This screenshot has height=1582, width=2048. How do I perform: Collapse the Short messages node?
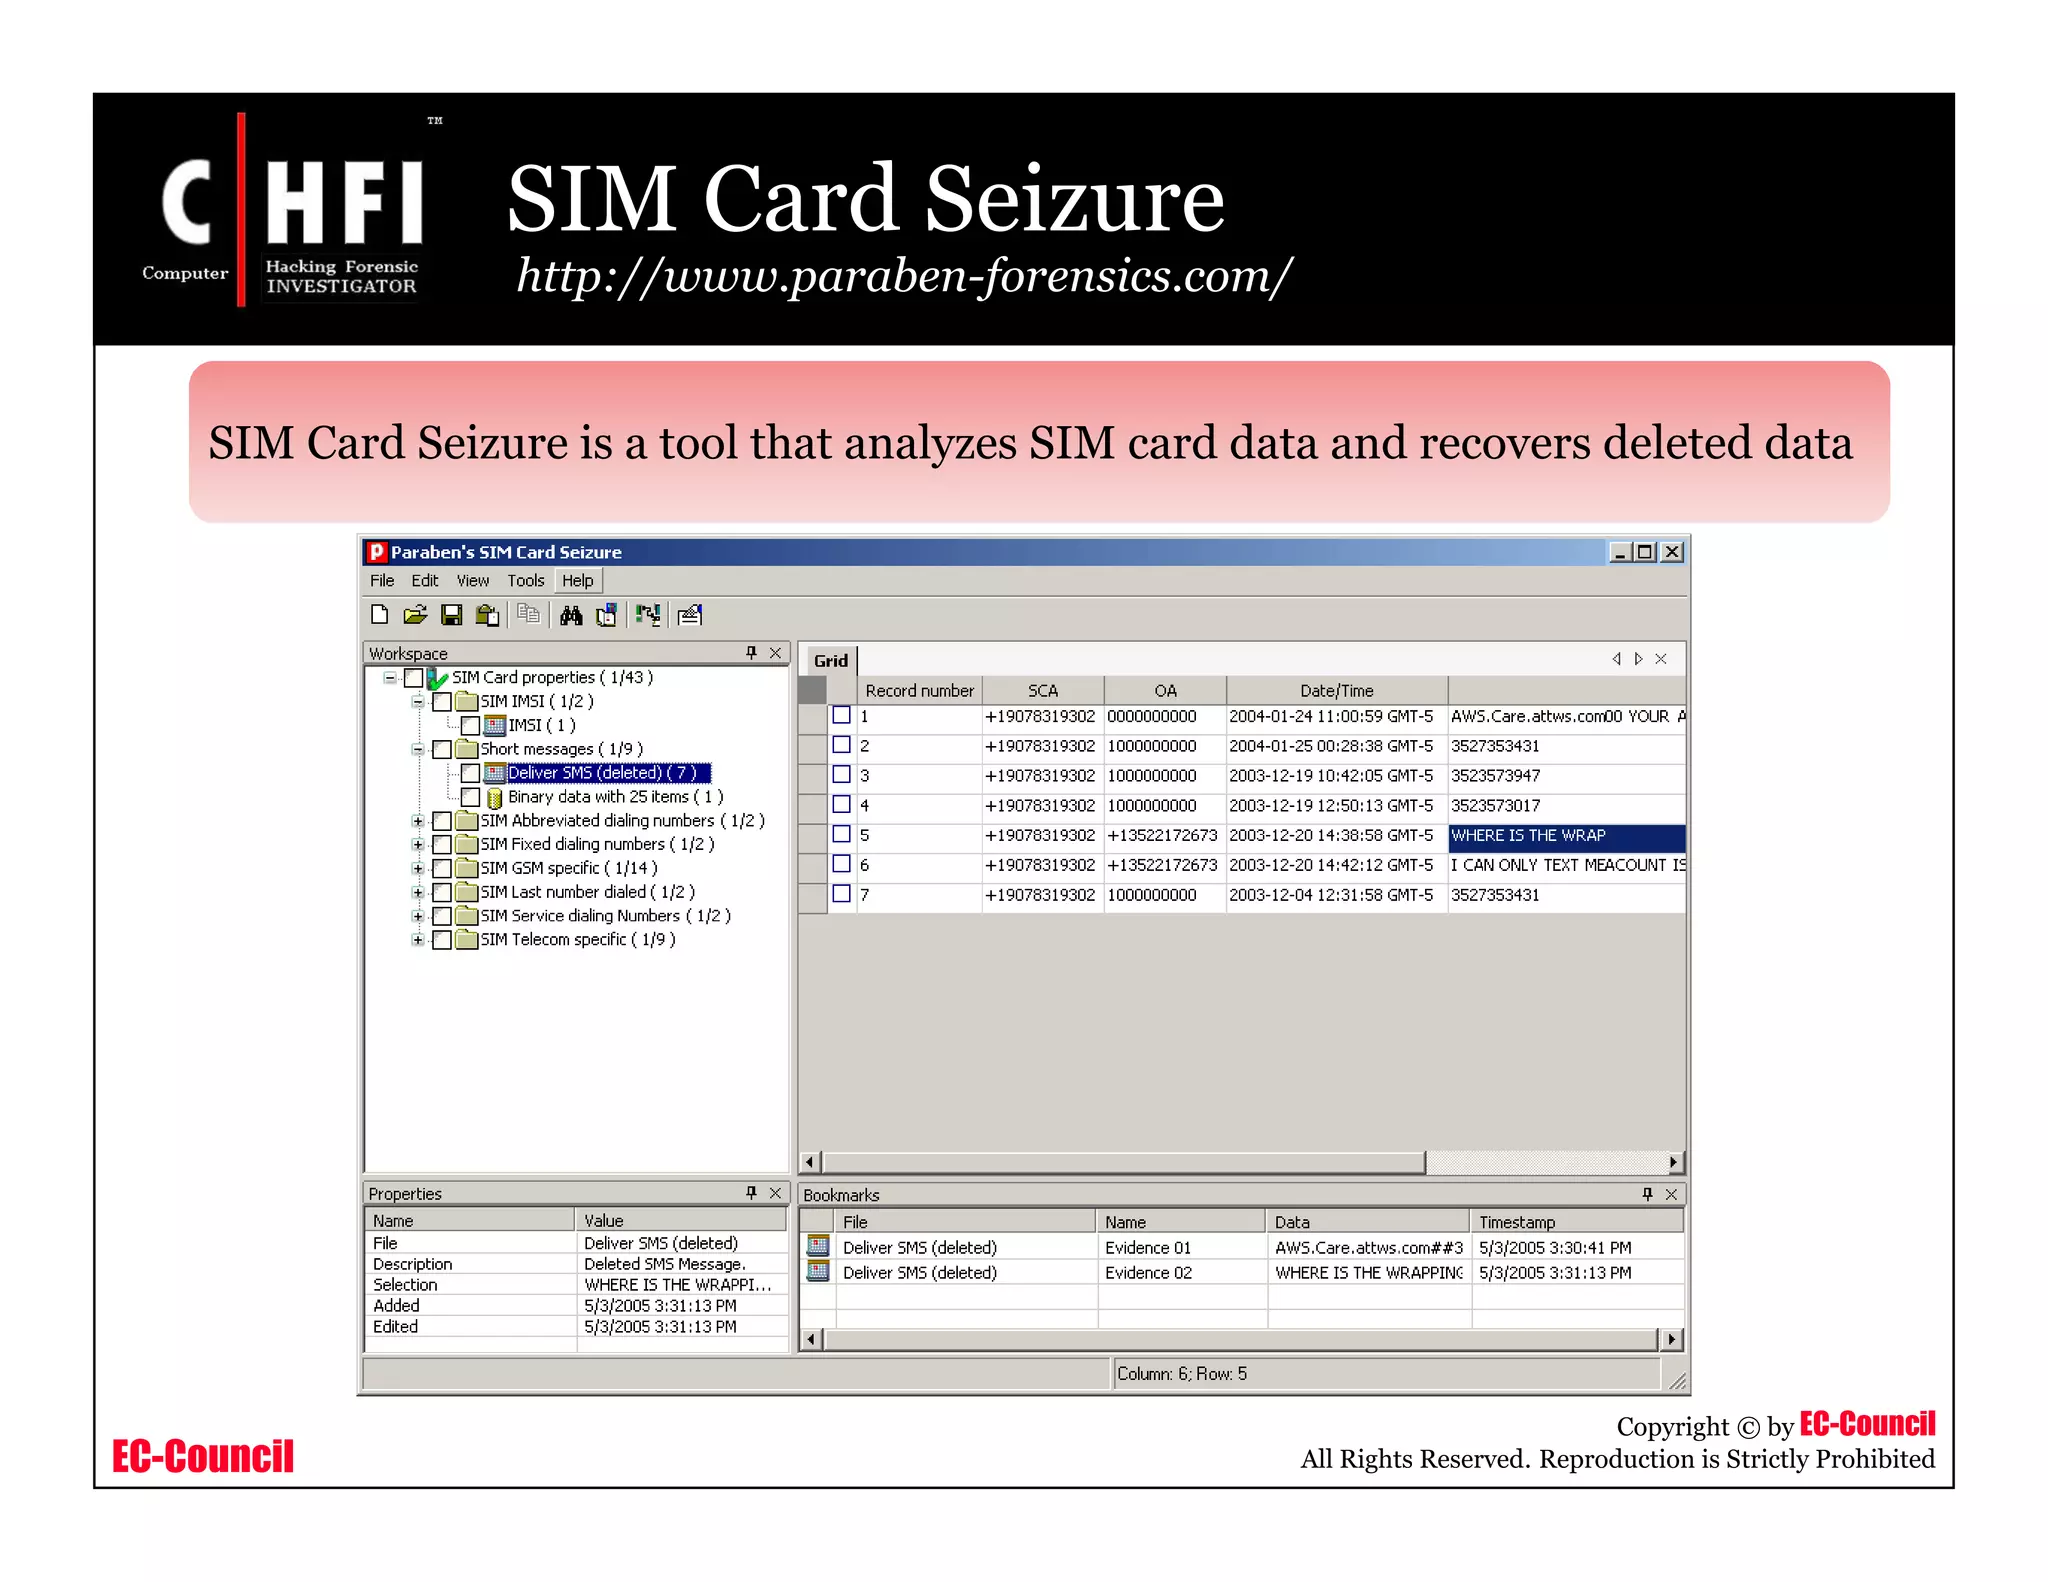pos(418,749)
